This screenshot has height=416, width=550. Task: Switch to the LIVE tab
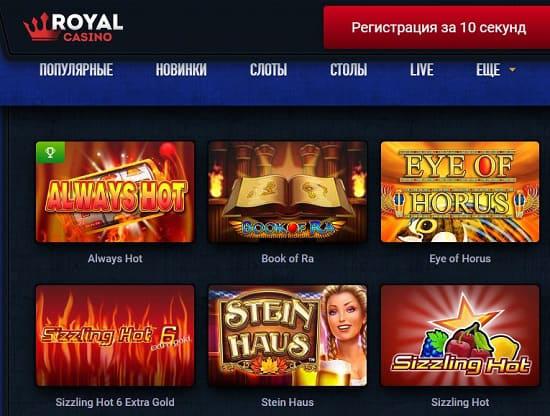[x=422, y=70]
